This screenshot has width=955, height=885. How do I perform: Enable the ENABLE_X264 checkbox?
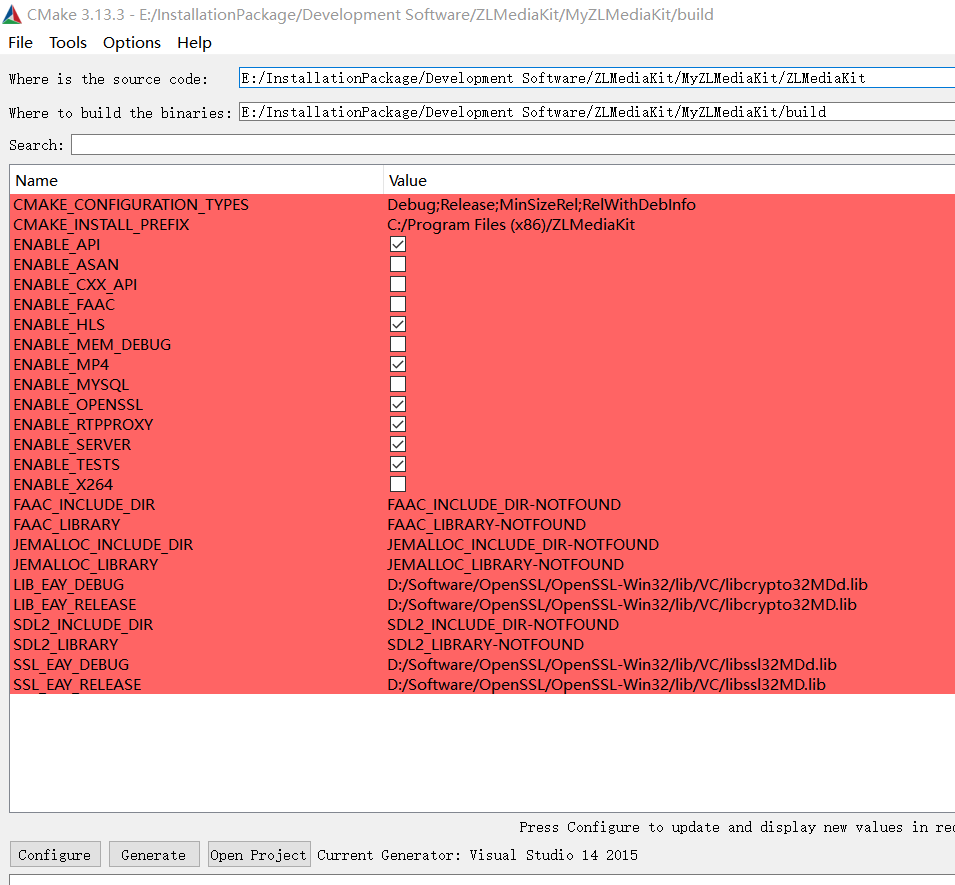(397, 483)
